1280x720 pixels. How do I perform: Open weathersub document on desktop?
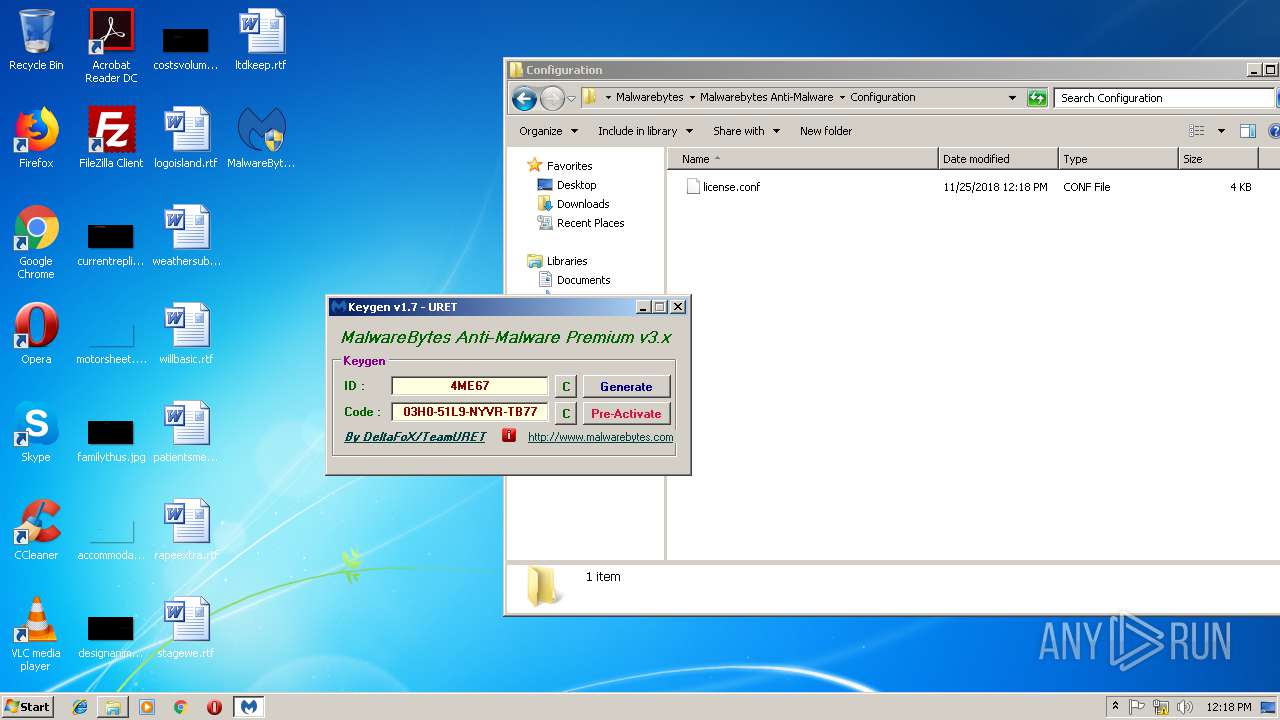pyautogui.click(x=186, y=236)
